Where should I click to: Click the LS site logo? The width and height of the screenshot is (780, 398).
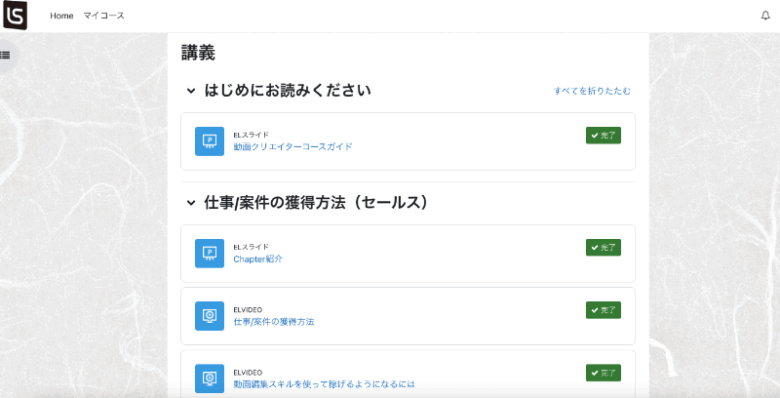point(15,15)
